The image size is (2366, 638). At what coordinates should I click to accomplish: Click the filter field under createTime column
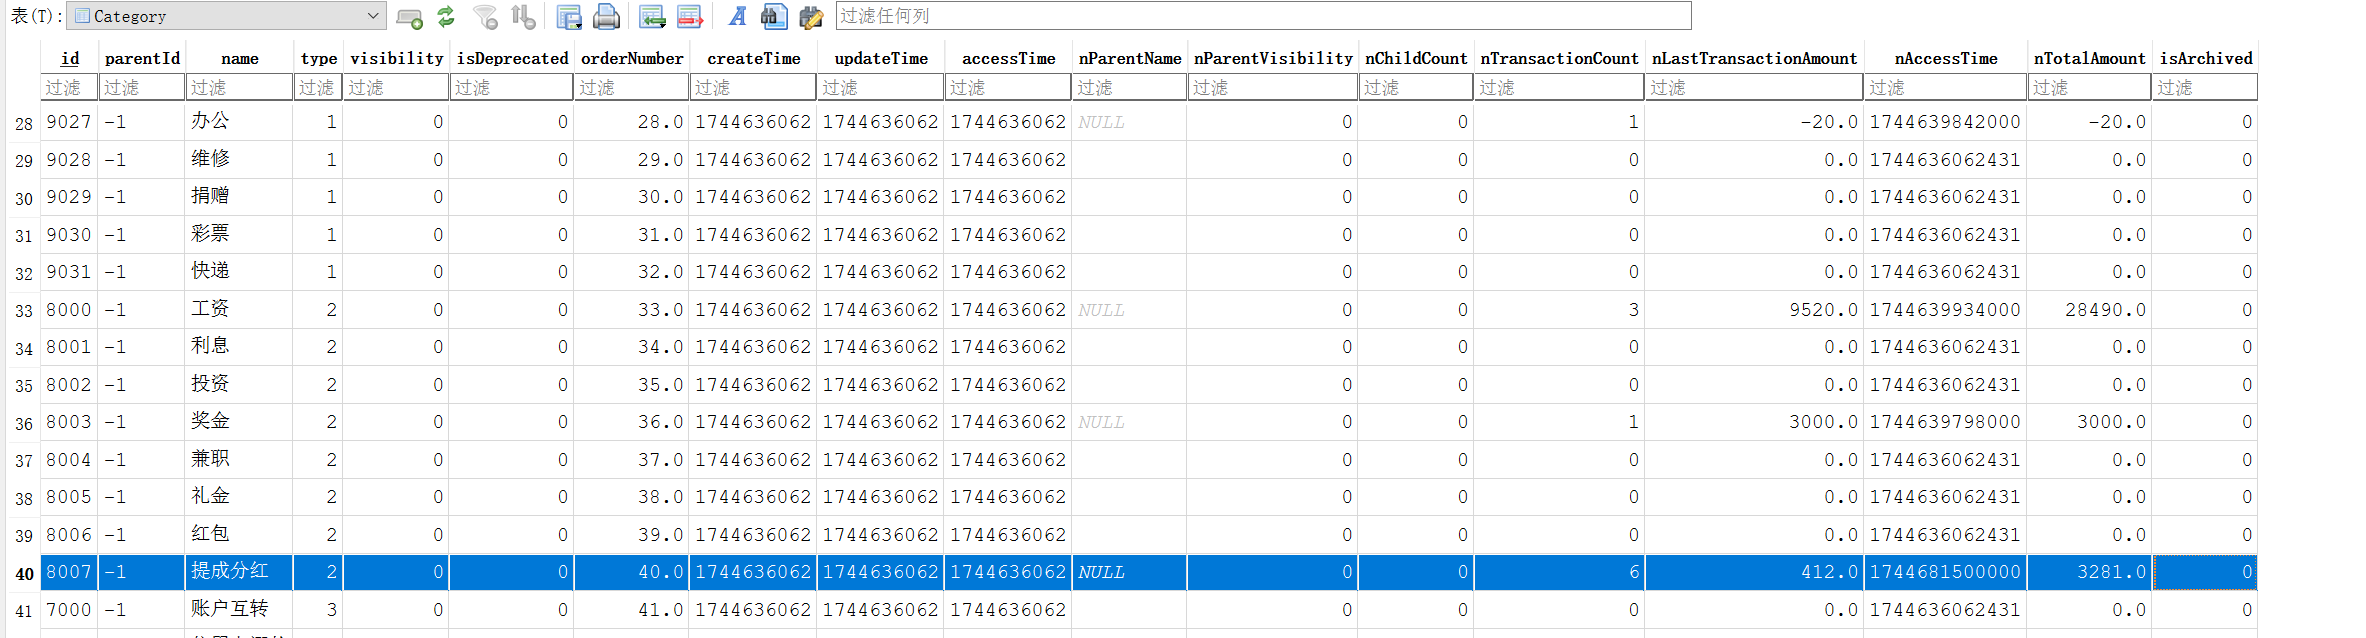tap(753, 88)
